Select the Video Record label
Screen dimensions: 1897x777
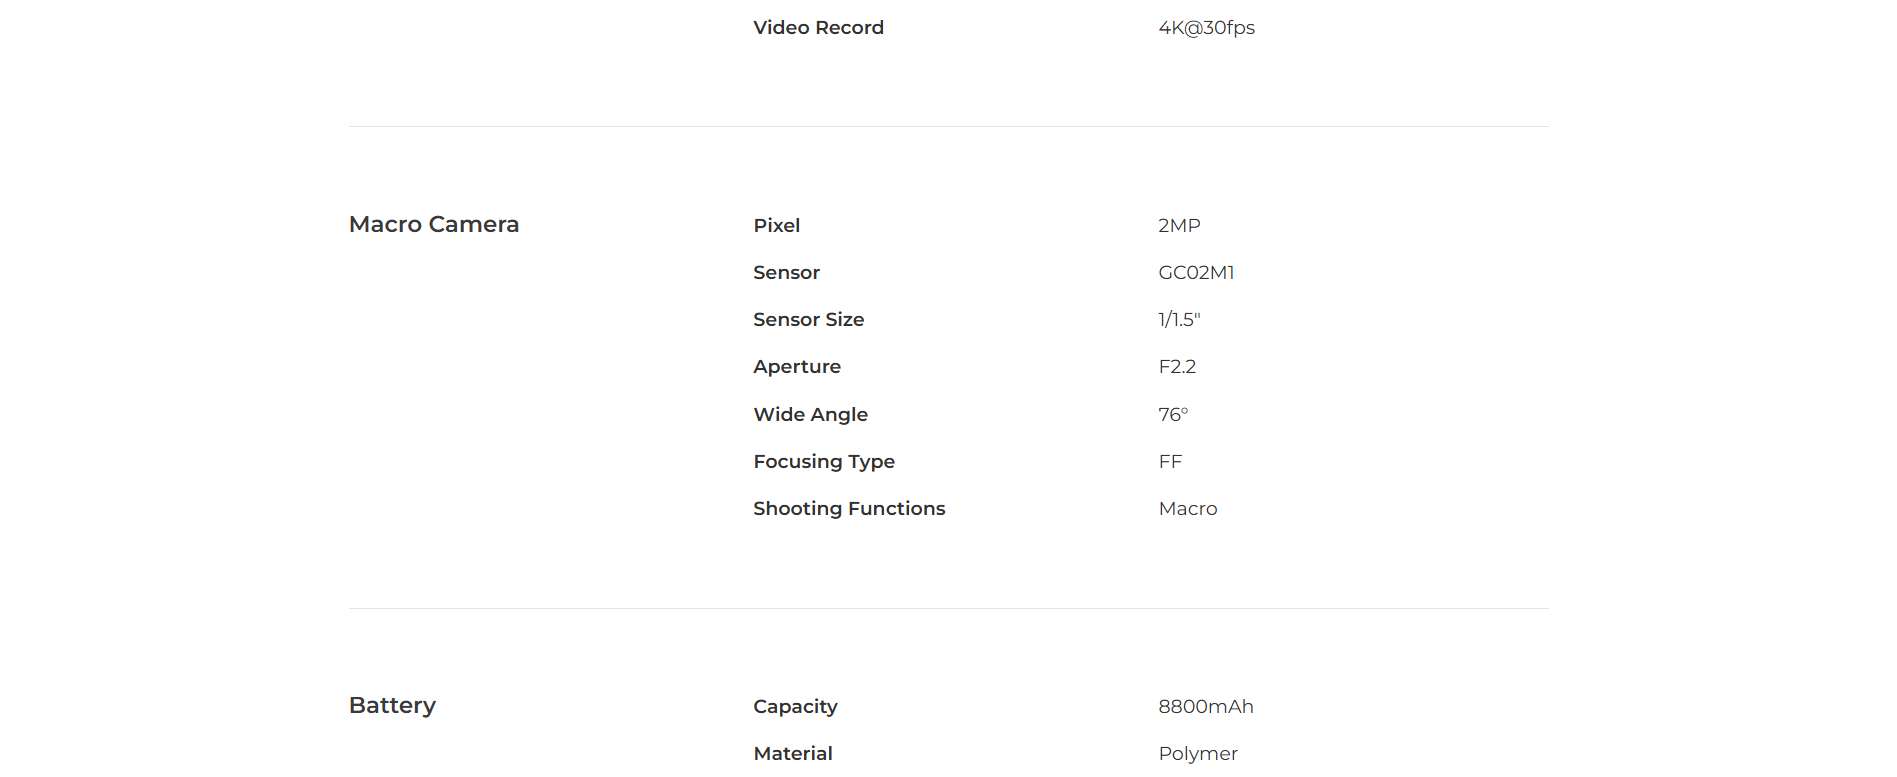tap(818, 28)
